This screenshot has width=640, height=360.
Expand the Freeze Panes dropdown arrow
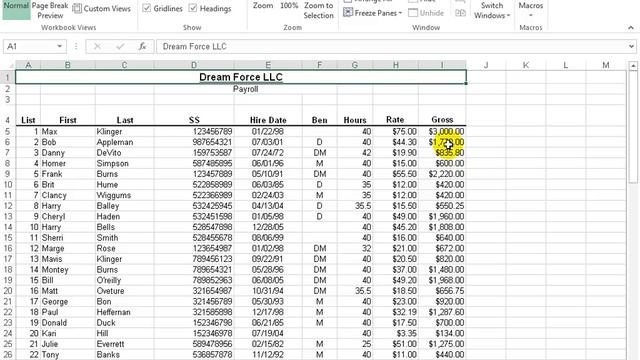tap(400, 13)
